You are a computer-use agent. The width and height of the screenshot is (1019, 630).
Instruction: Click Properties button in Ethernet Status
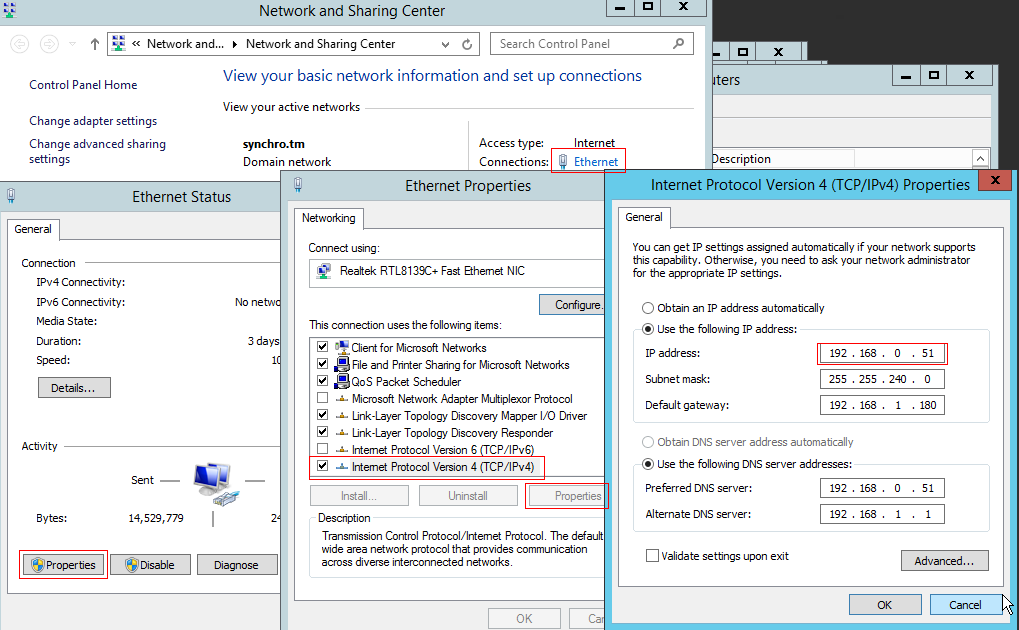[63, 565]
